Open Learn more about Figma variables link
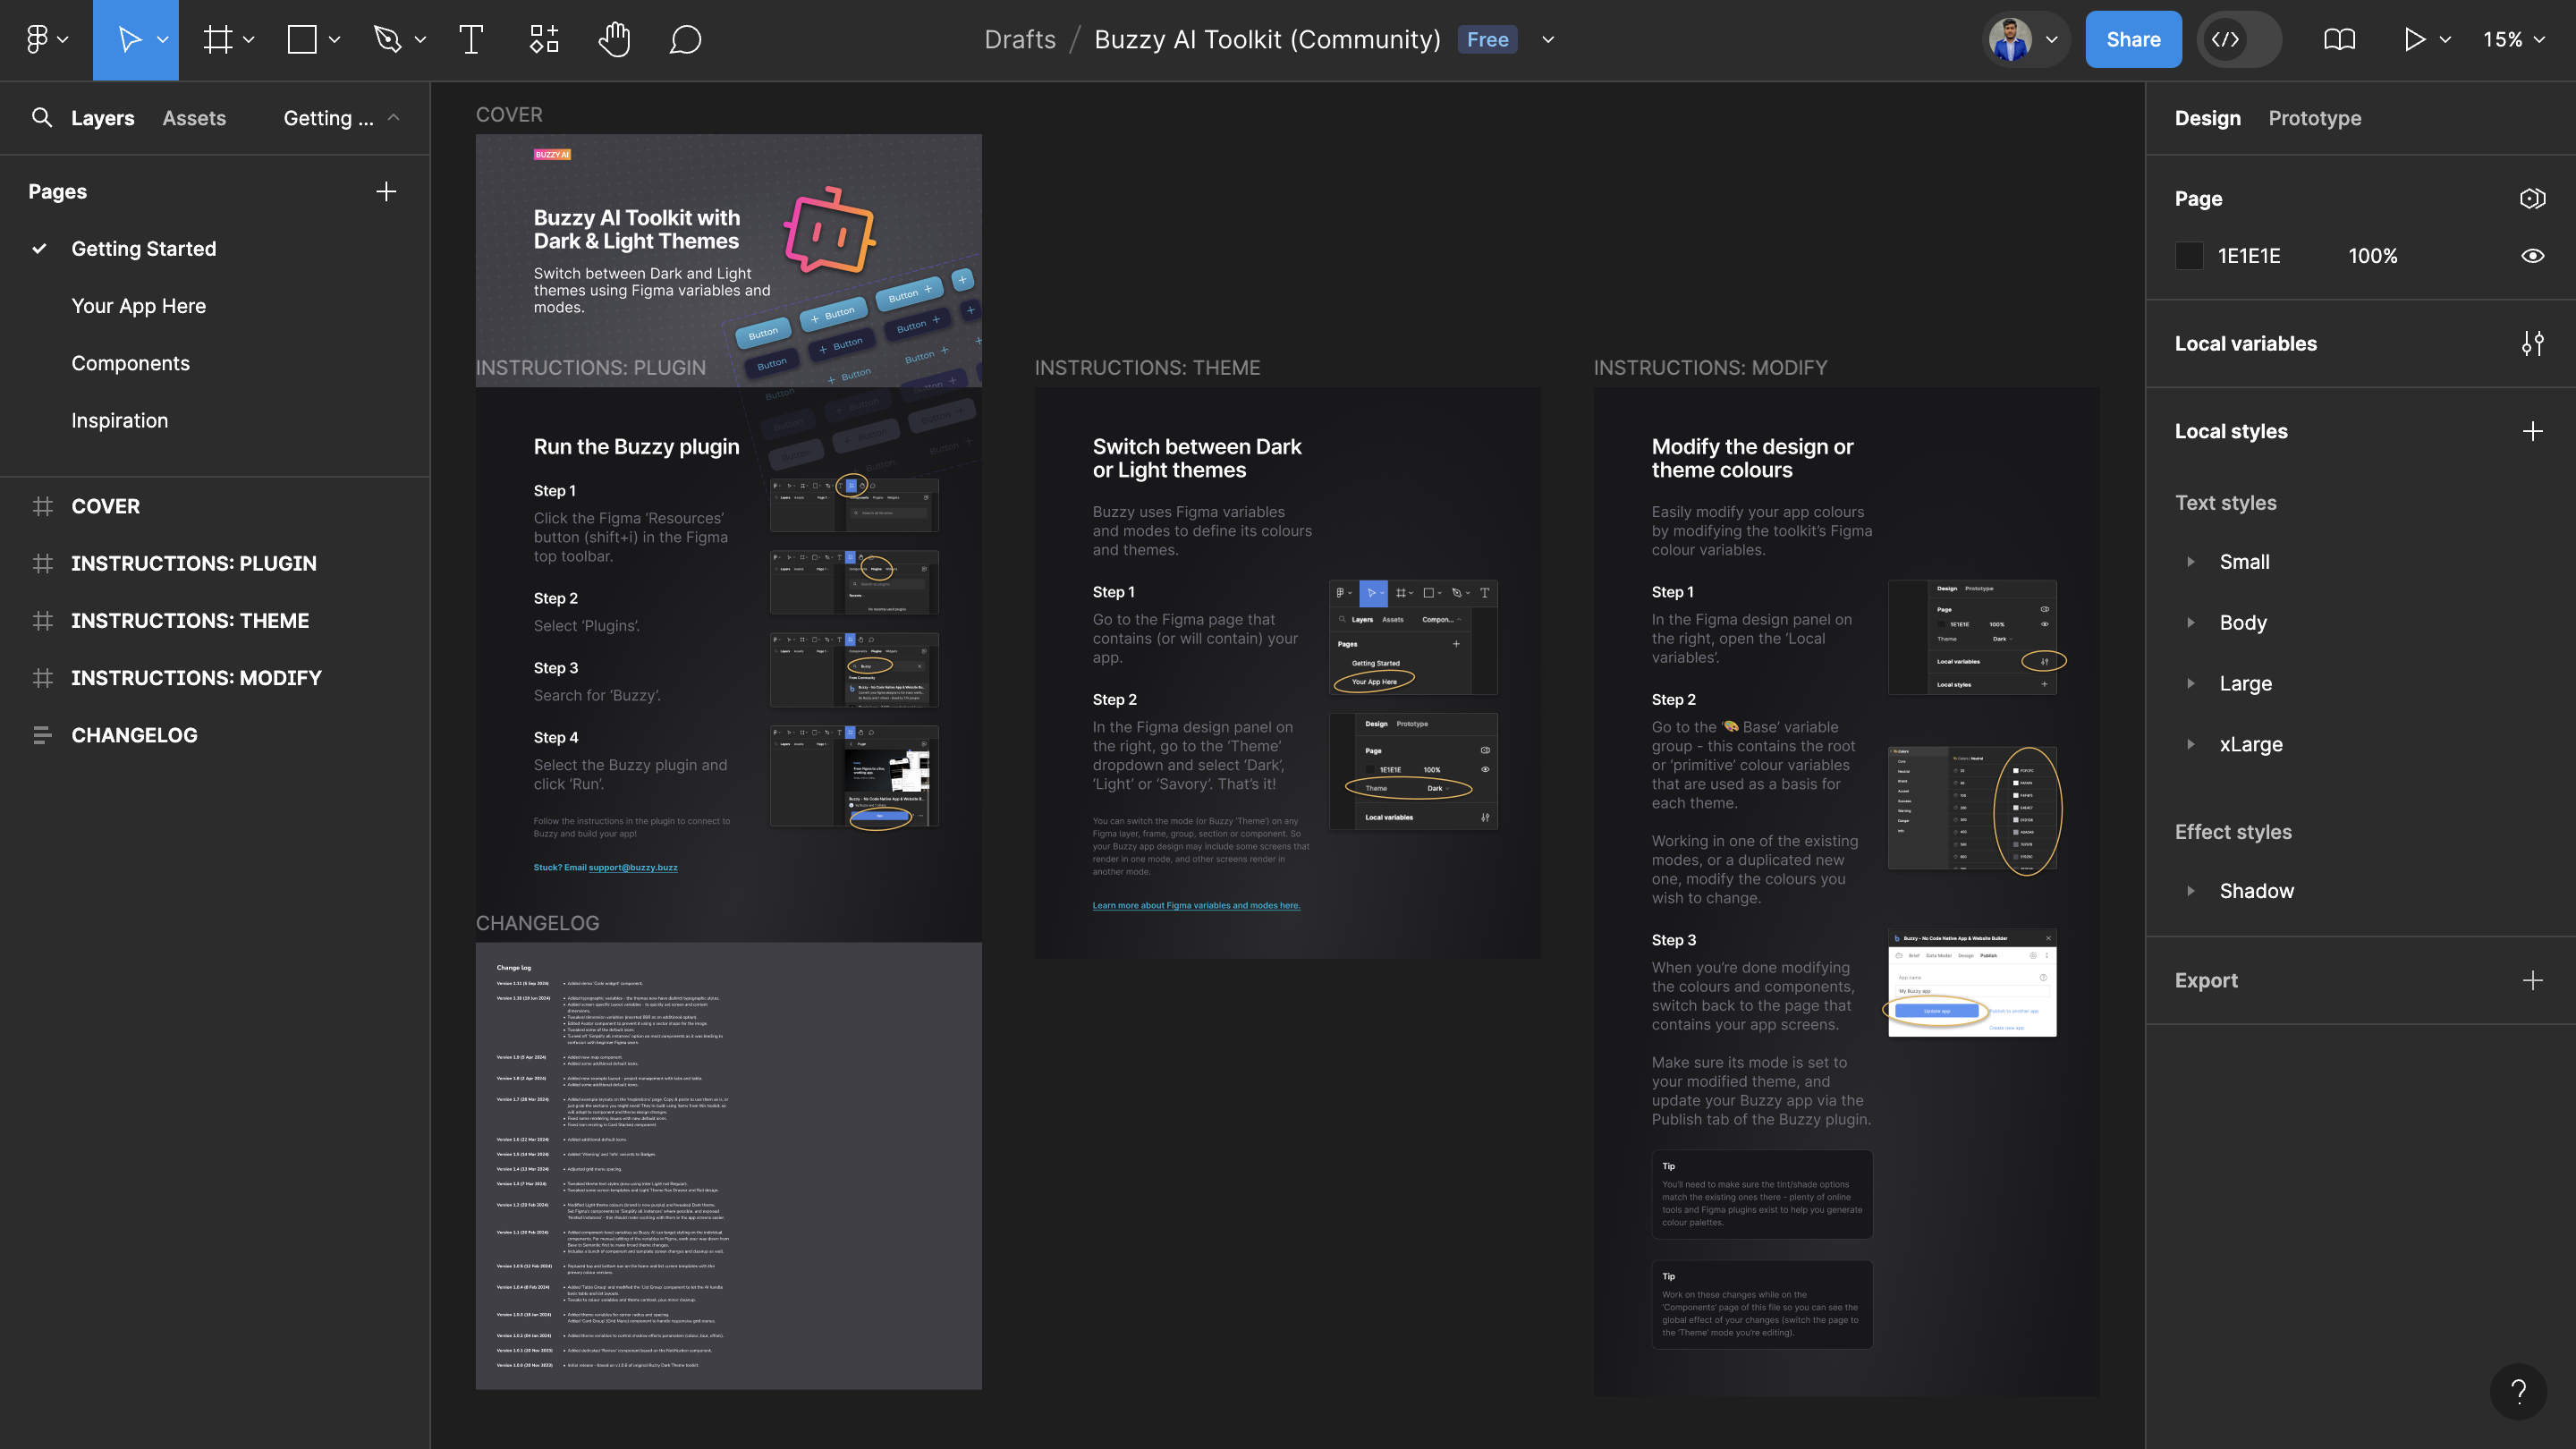The height and width of the screenshot is (1449, 2576). click(1196, 905)
